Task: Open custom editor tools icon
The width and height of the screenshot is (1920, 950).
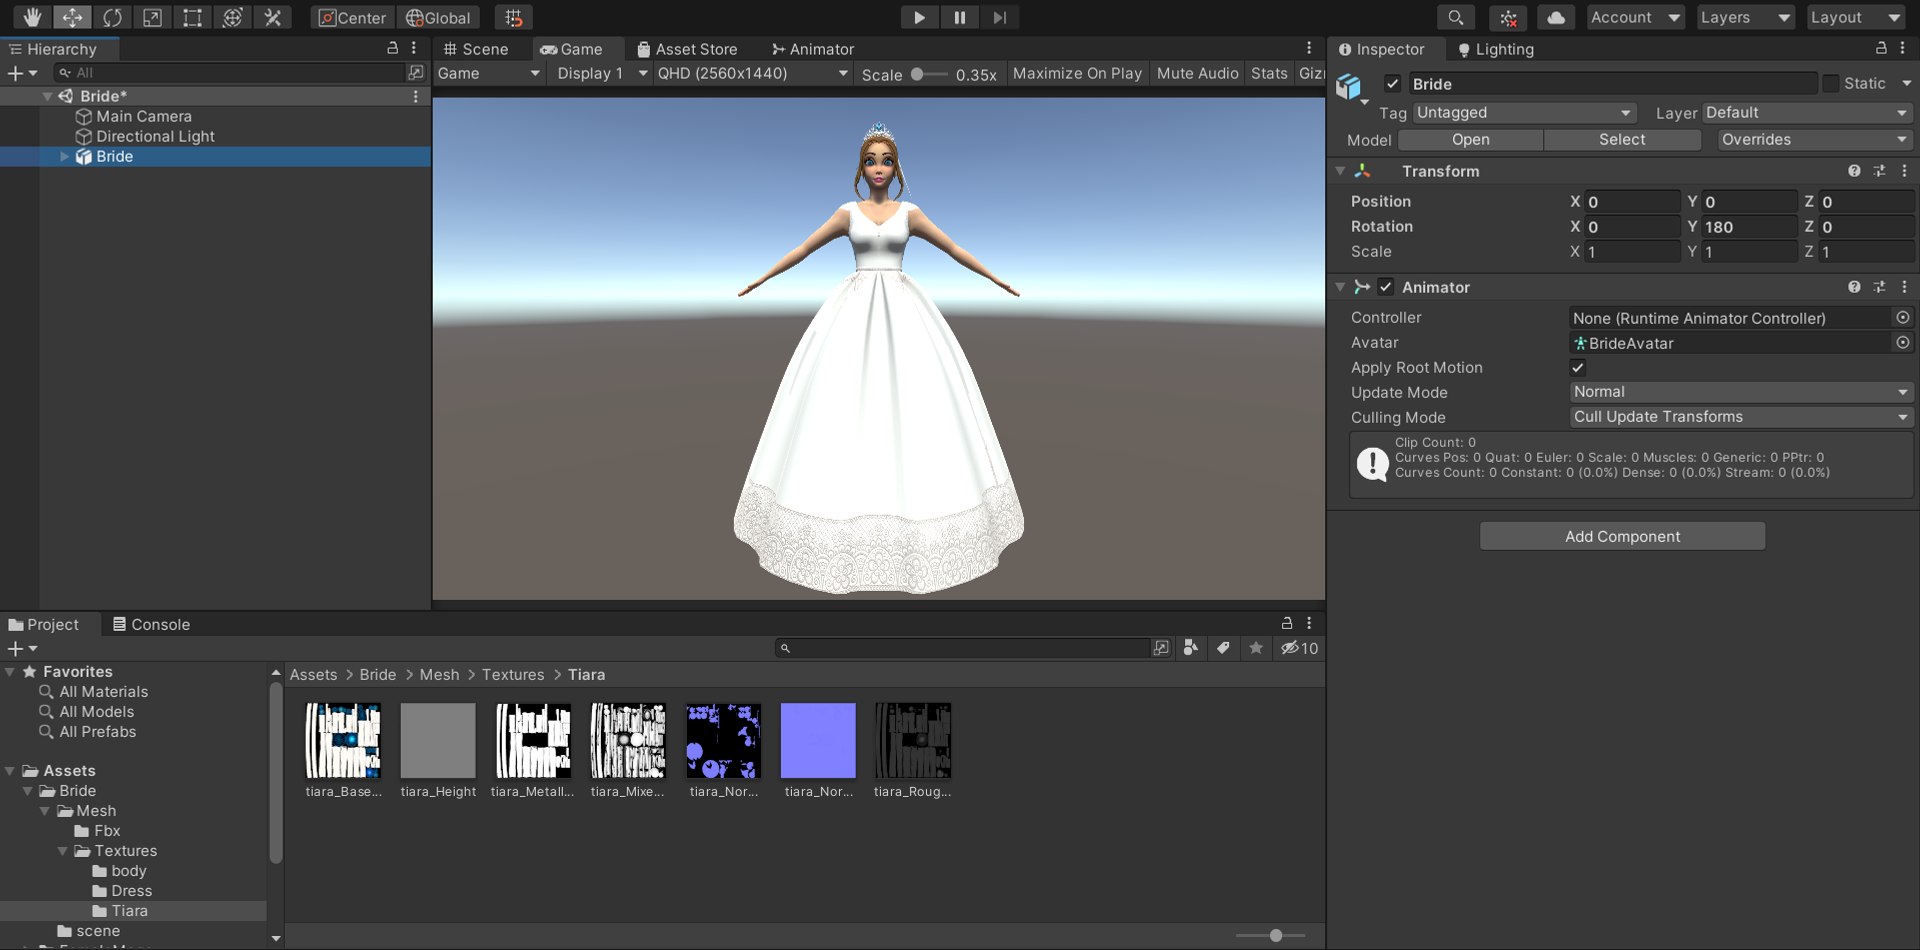Action: coord(272,17)
